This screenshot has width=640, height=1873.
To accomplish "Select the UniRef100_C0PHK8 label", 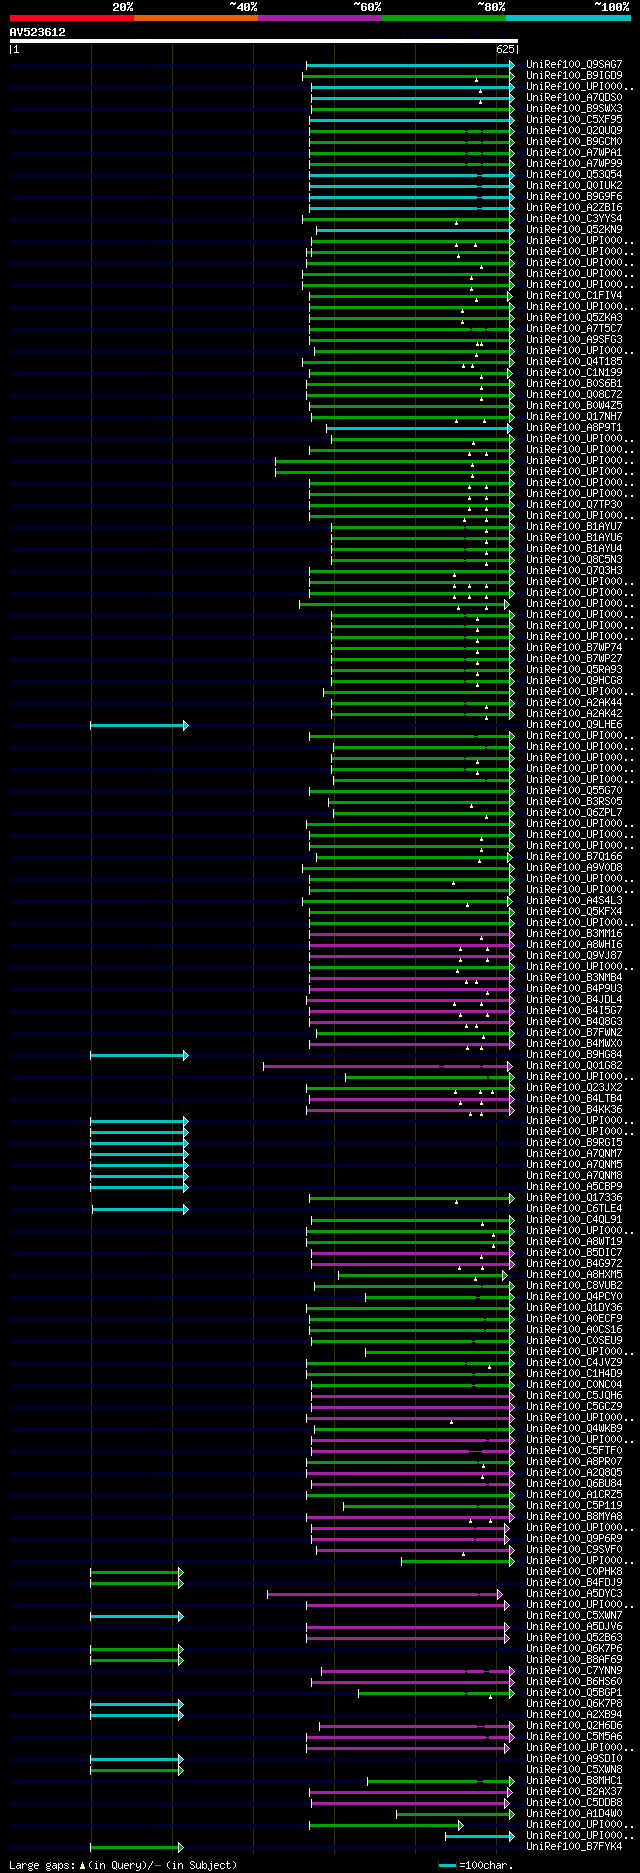I will point(574,1572).
